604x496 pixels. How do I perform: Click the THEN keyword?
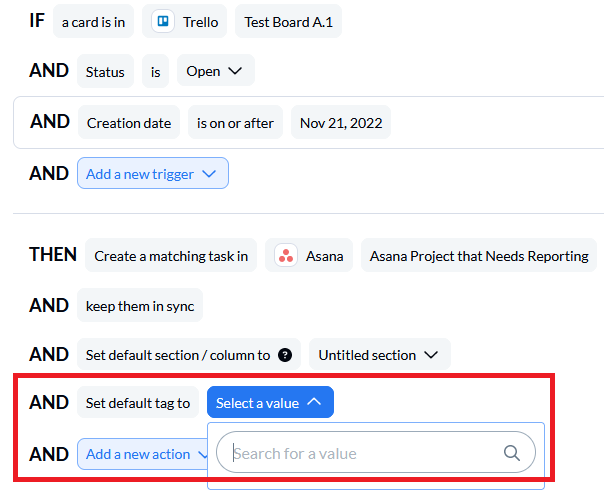click(53, 254)
